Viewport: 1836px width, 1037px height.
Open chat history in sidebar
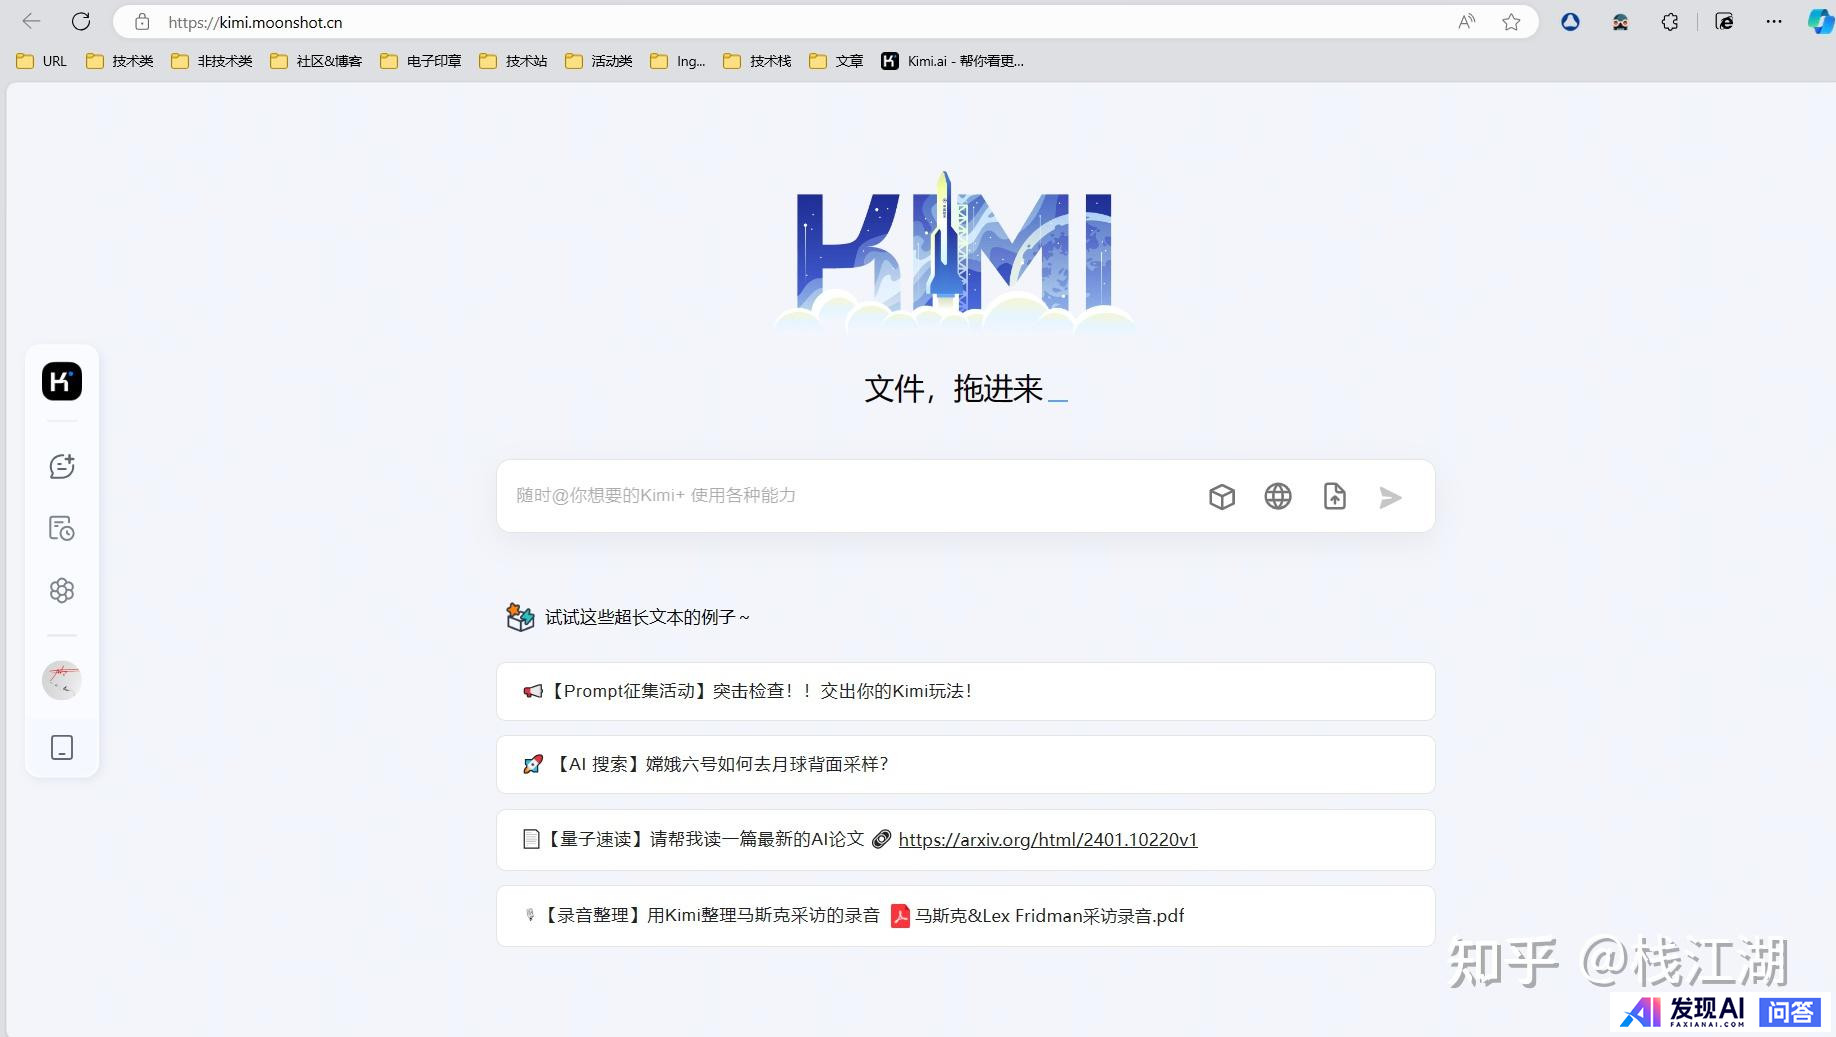coord(62,528)
